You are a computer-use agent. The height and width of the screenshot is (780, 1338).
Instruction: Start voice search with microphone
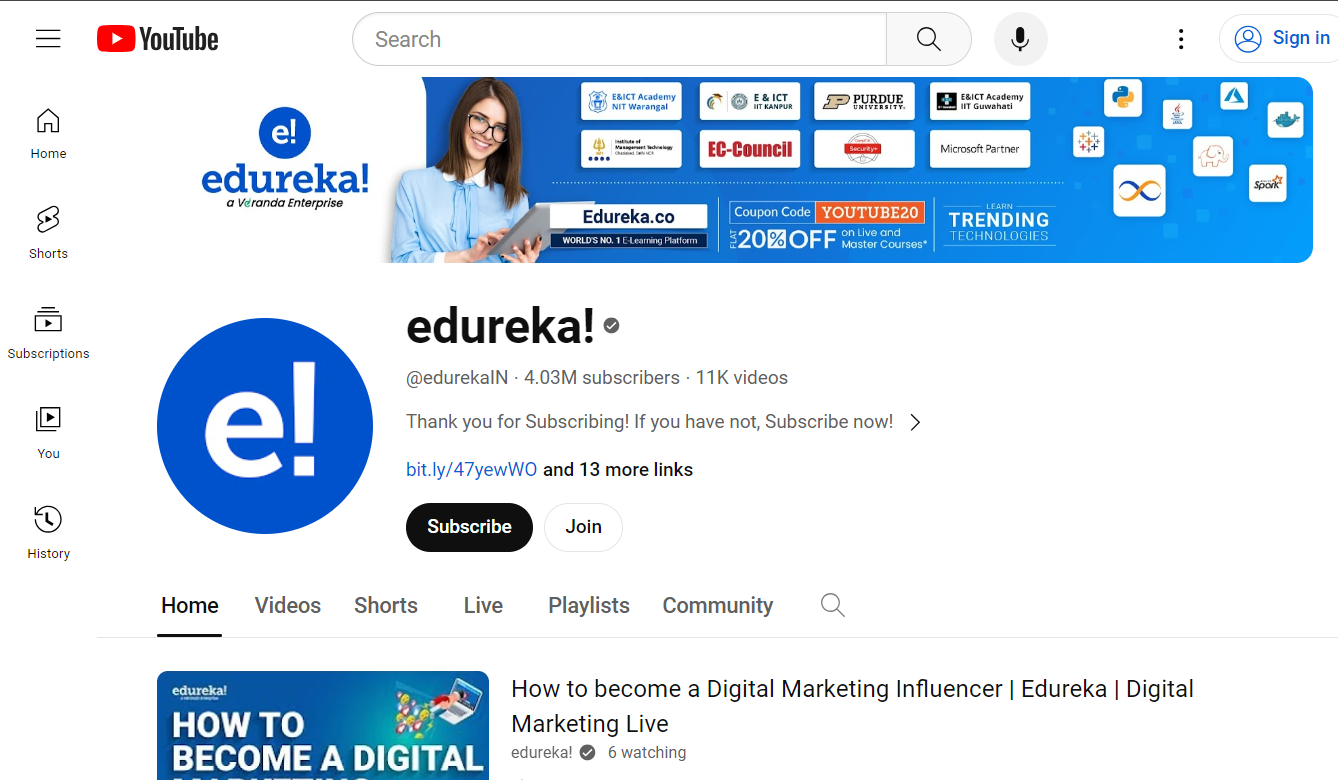pos(1020,39)
